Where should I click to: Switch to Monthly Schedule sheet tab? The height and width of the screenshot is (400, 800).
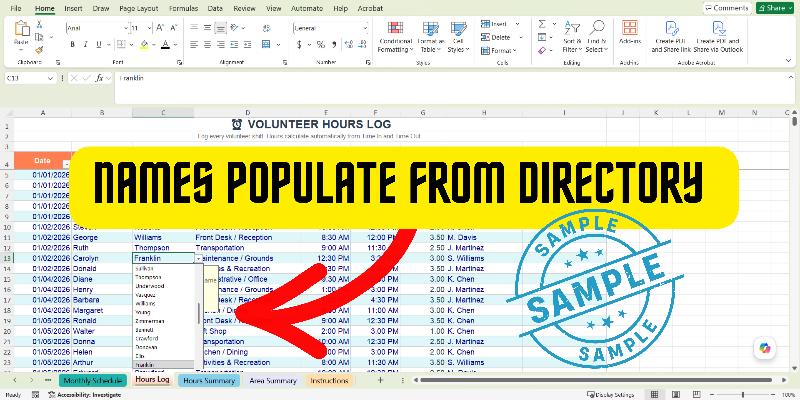[93, 381]
